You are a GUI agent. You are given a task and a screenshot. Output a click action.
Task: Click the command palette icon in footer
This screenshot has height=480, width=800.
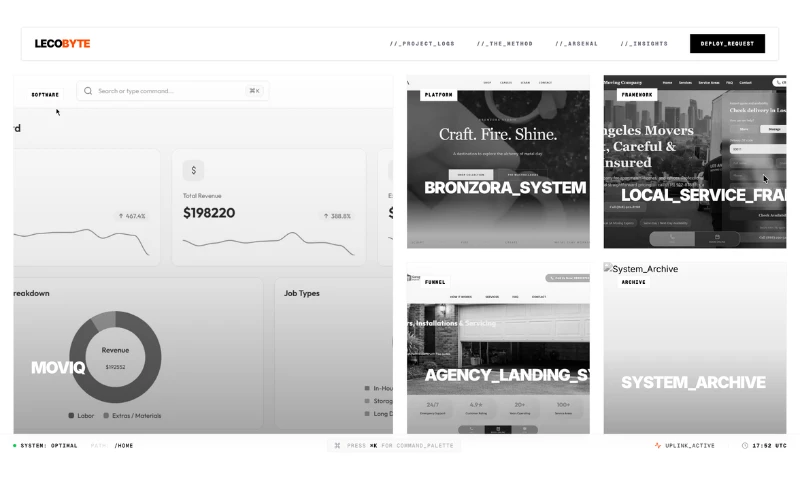click(x=337, y=446)
